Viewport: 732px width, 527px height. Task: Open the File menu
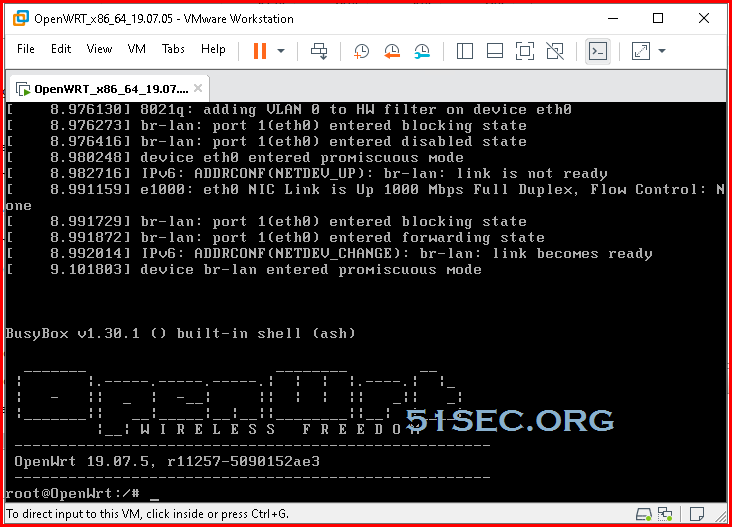coord(26,49)
